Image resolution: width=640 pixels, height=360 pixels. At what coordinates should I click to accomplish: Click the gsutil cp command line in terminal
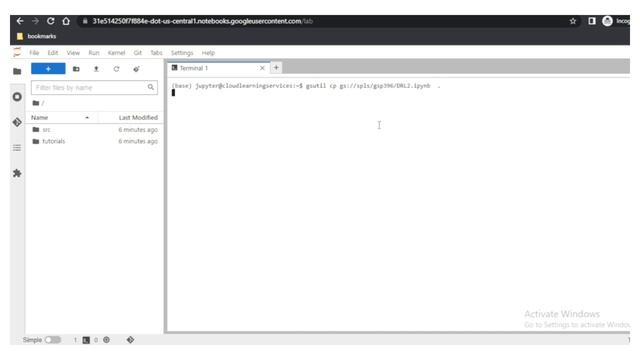tap(306, 86)
